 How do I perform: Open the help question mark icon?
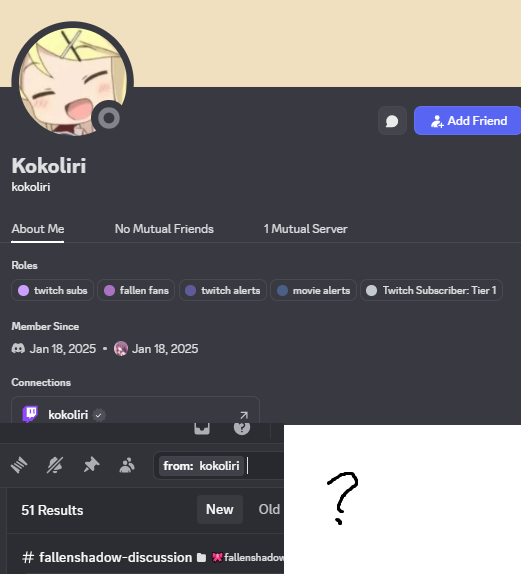(x=242, y=428)
